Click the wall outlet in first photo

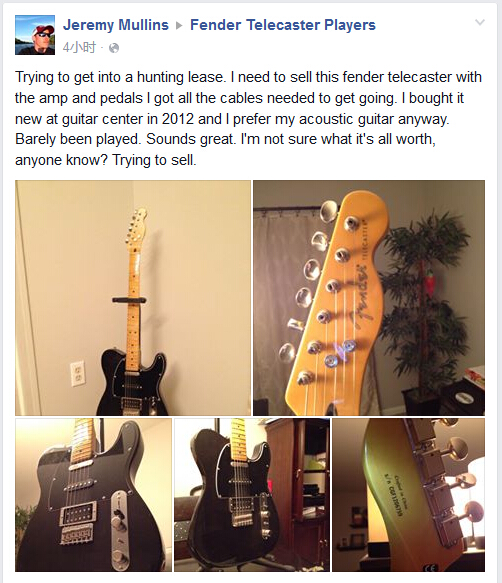coord(78,373)
